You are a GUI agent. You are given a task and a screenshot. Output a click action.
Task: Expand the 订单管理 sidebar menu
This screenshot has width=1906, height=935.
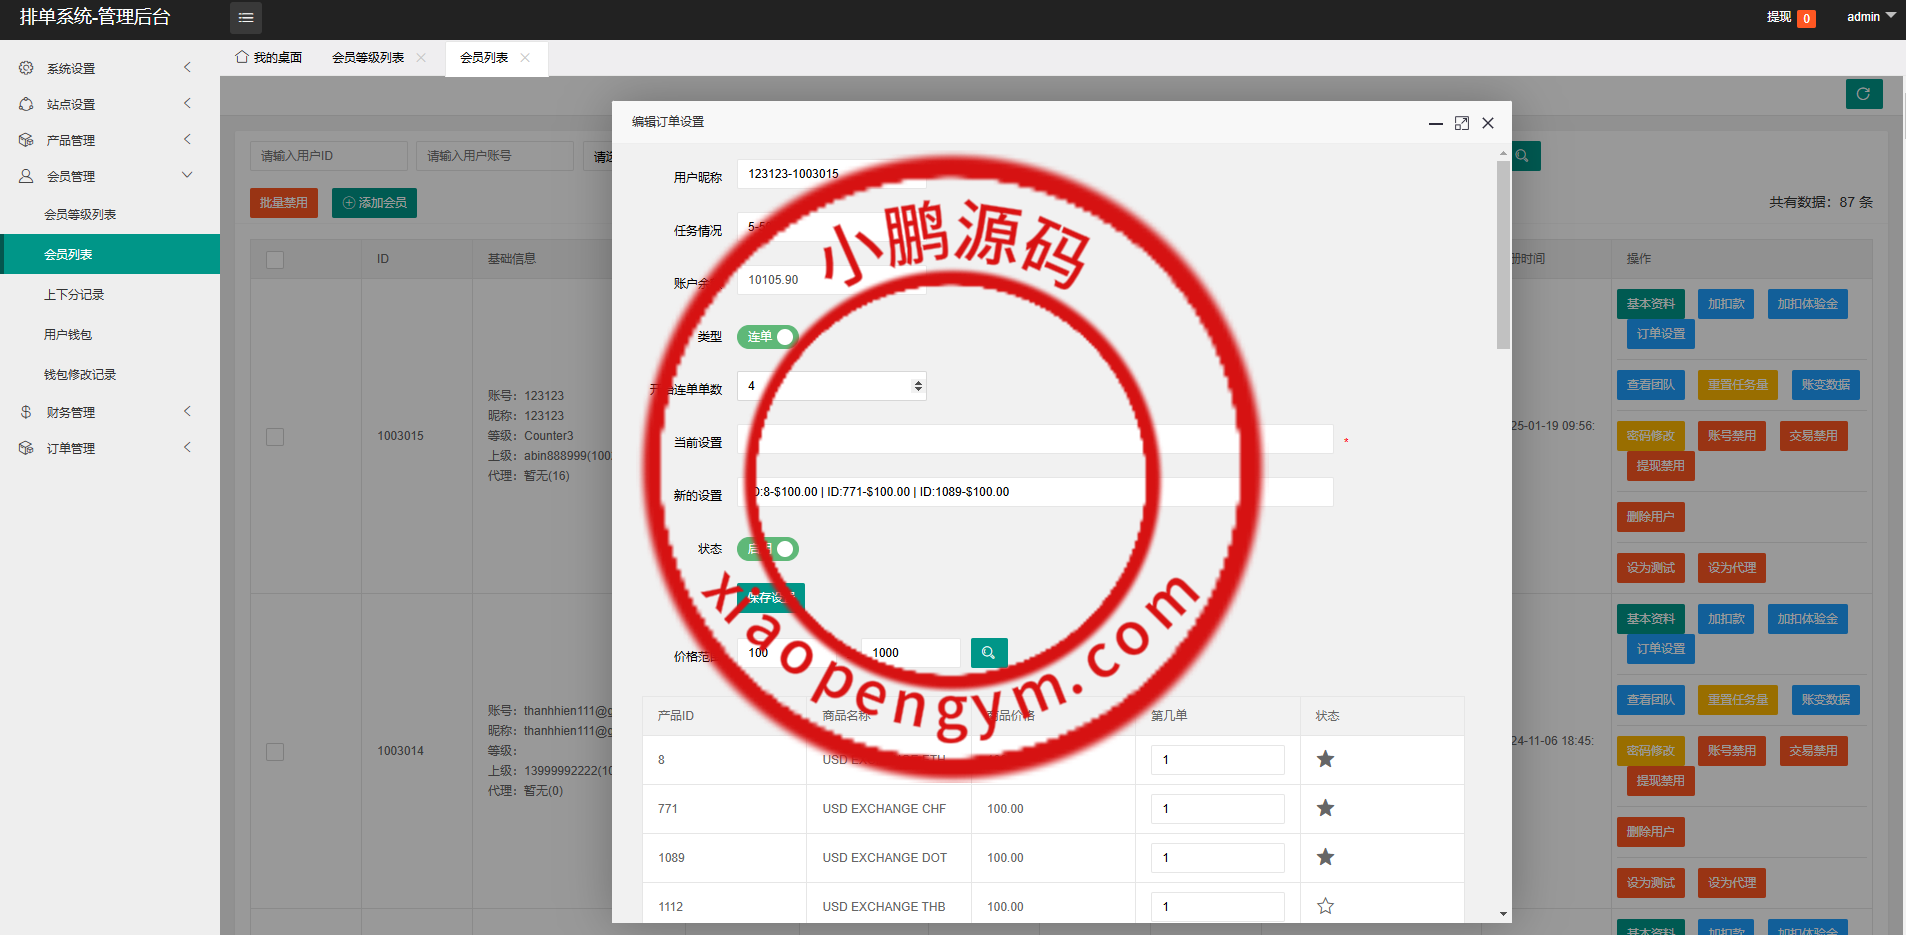click(110, 448)
